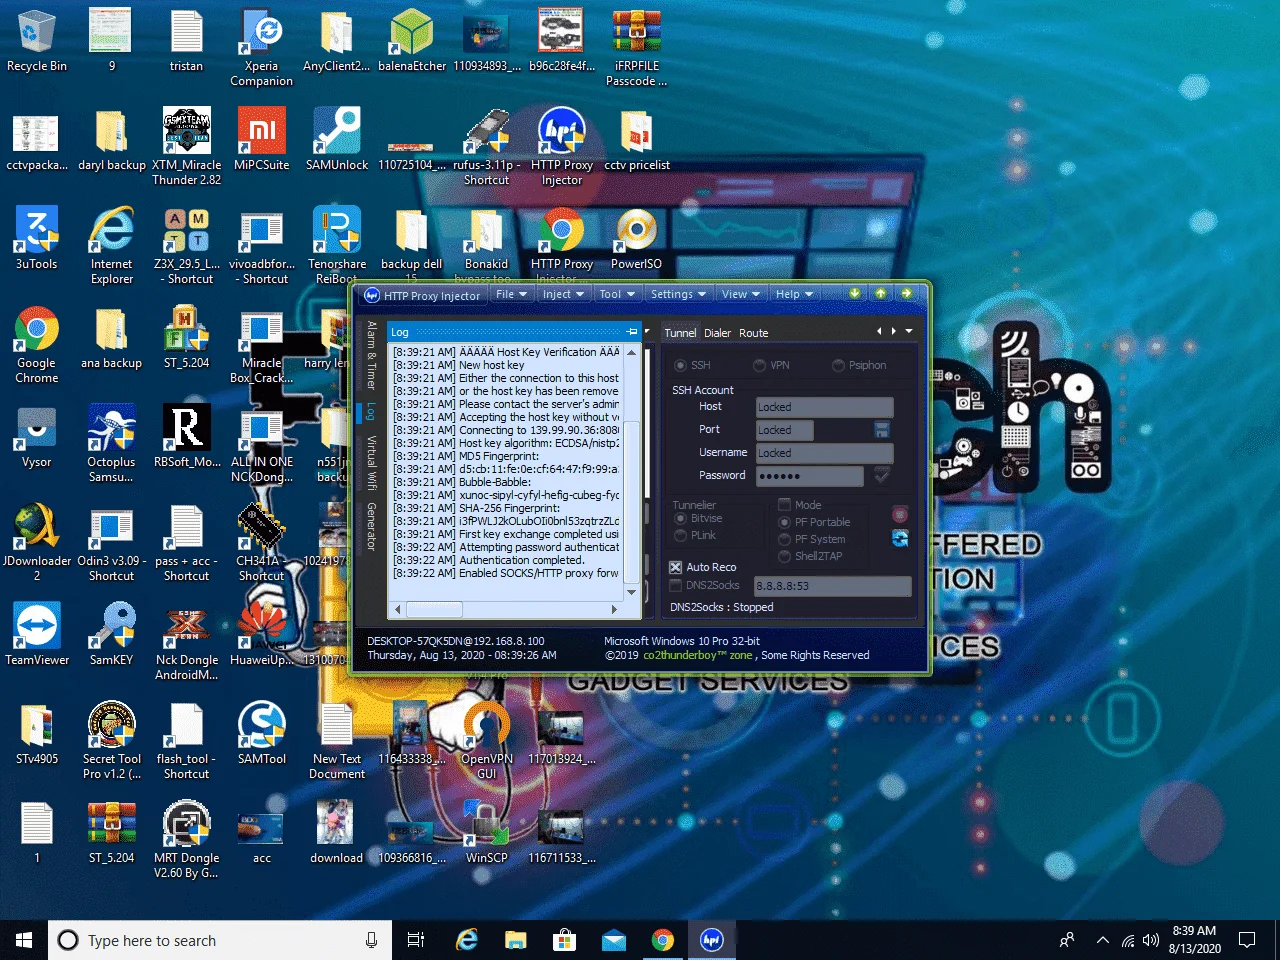Image resolution: width=1280 pixels, height=960 pixels.
Task: Open File Explorer from taskbar
Action: pos(515,940)
